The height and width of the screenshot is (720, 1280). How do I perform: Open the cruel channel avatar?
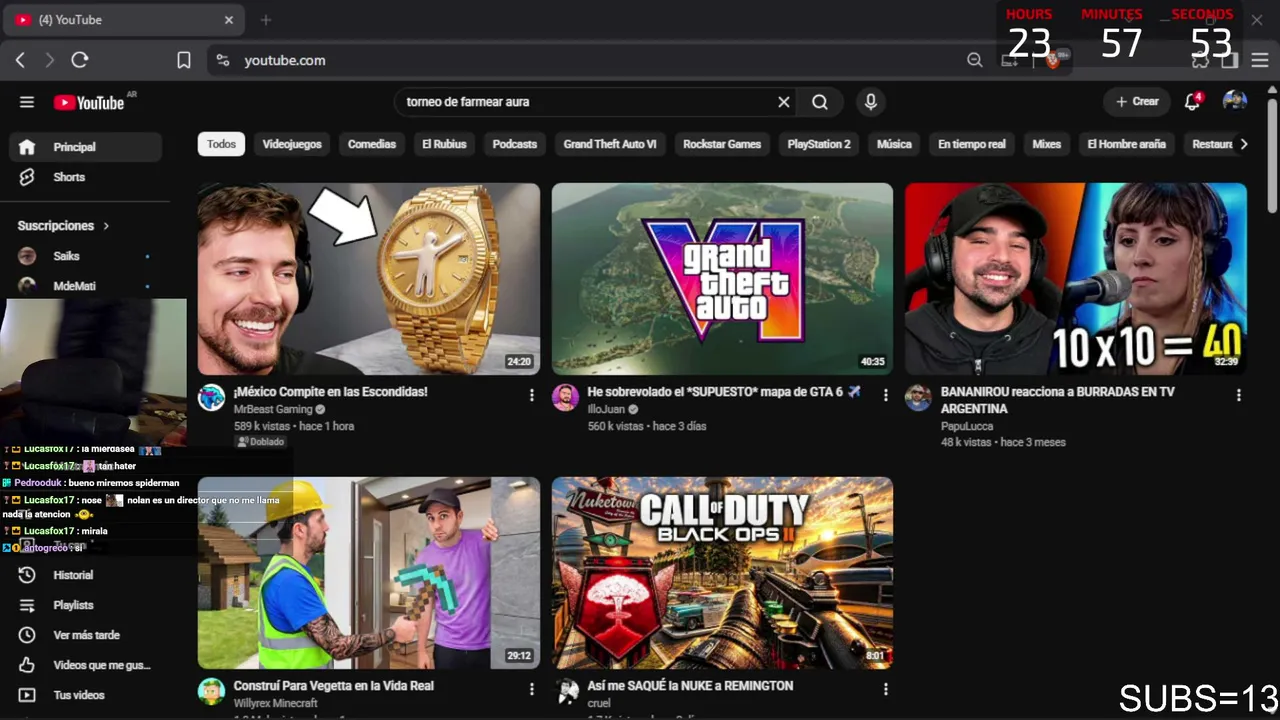click(567, 691)
